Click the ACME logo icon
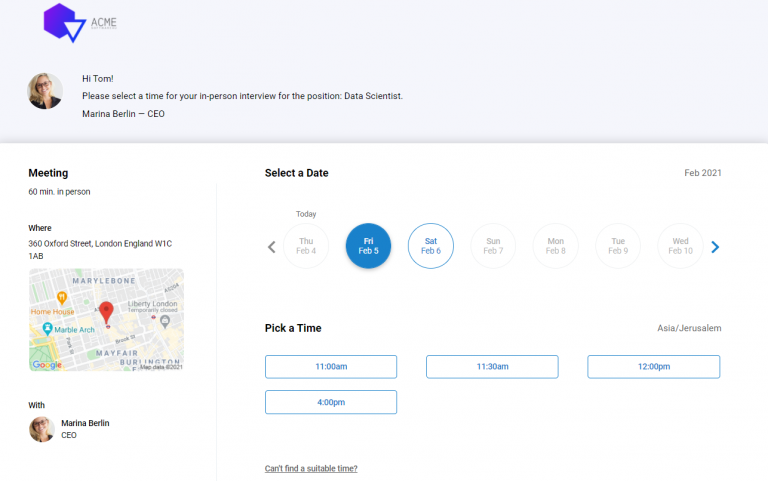Image resolution: width=768 pixels, height=481 pixels. (65, 22)
